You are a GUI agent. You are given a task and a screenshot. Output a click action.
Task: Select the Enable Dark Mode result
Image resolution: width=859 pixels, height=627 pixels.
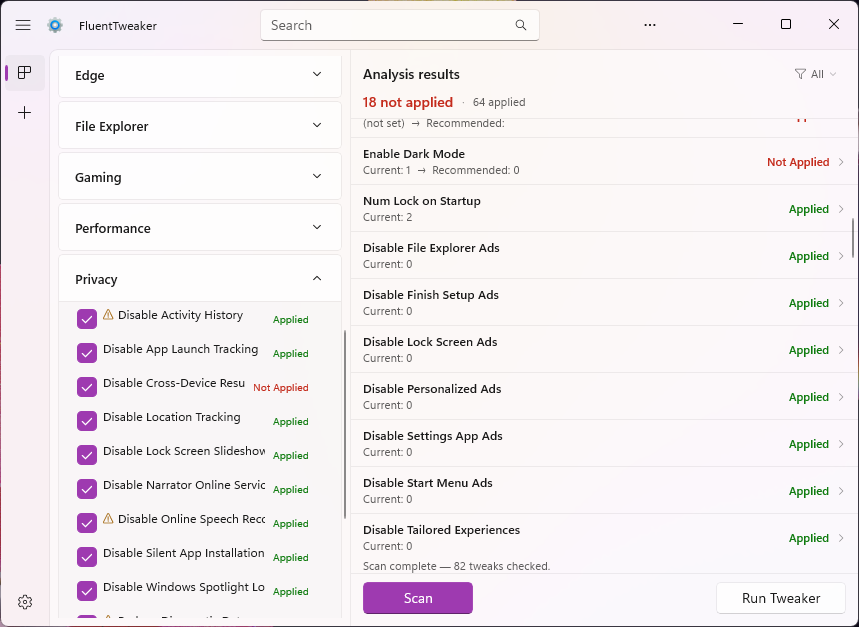[x=604, y=162]
